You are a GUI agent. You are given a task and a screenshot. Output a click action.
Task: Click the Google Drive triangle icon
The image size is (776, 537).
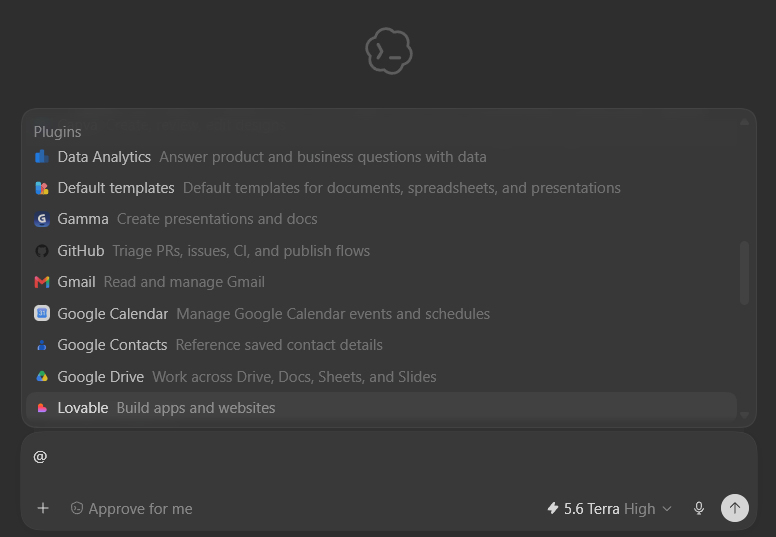42,377
